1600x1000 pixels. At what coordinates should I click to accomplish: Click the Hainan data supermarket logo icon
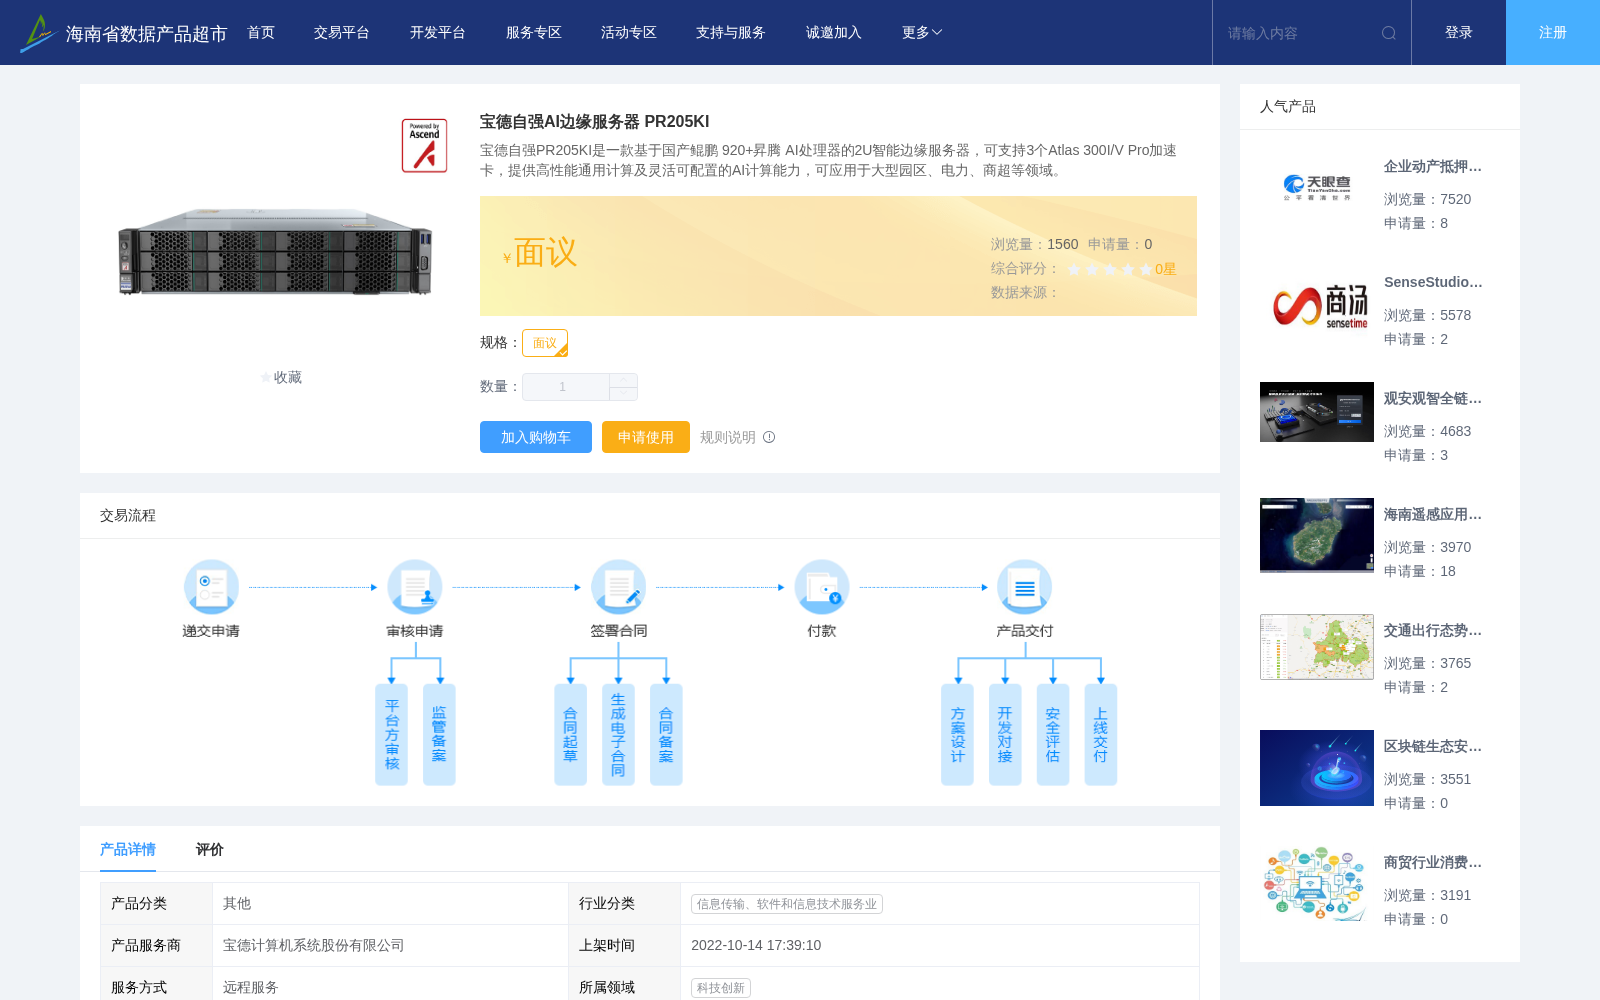click(x=37, y=33)
